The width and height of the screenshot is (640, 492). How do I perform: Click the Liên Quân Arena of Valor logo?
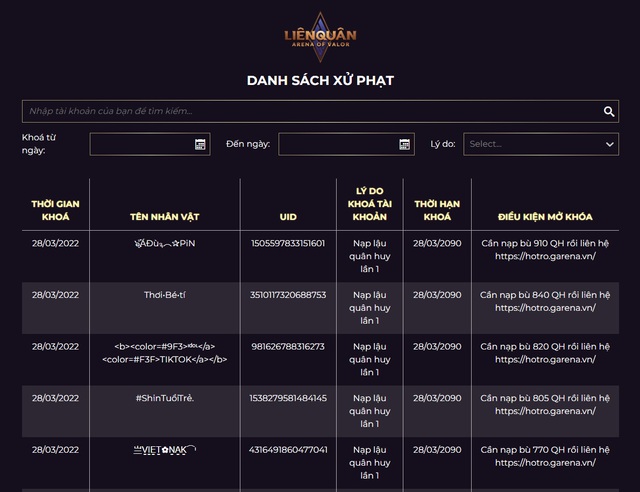[x=320, y=37]
